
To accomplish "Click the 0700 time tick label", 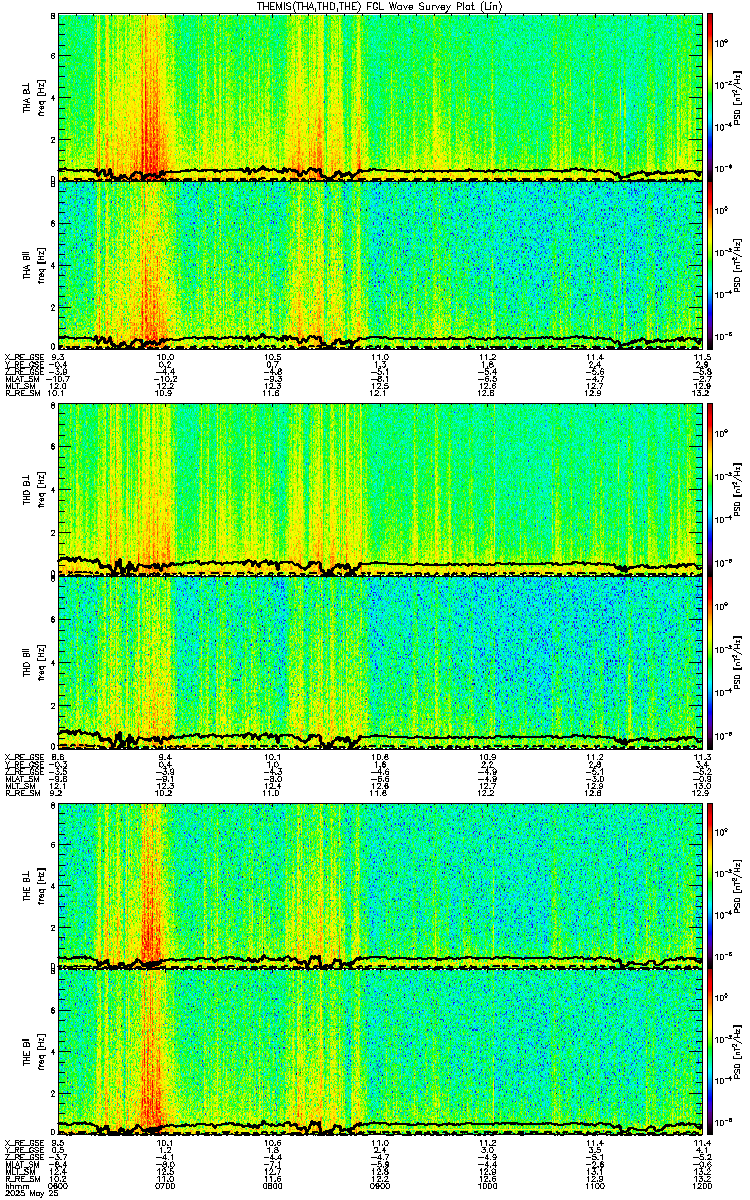I will click(x=166, y=1186).
